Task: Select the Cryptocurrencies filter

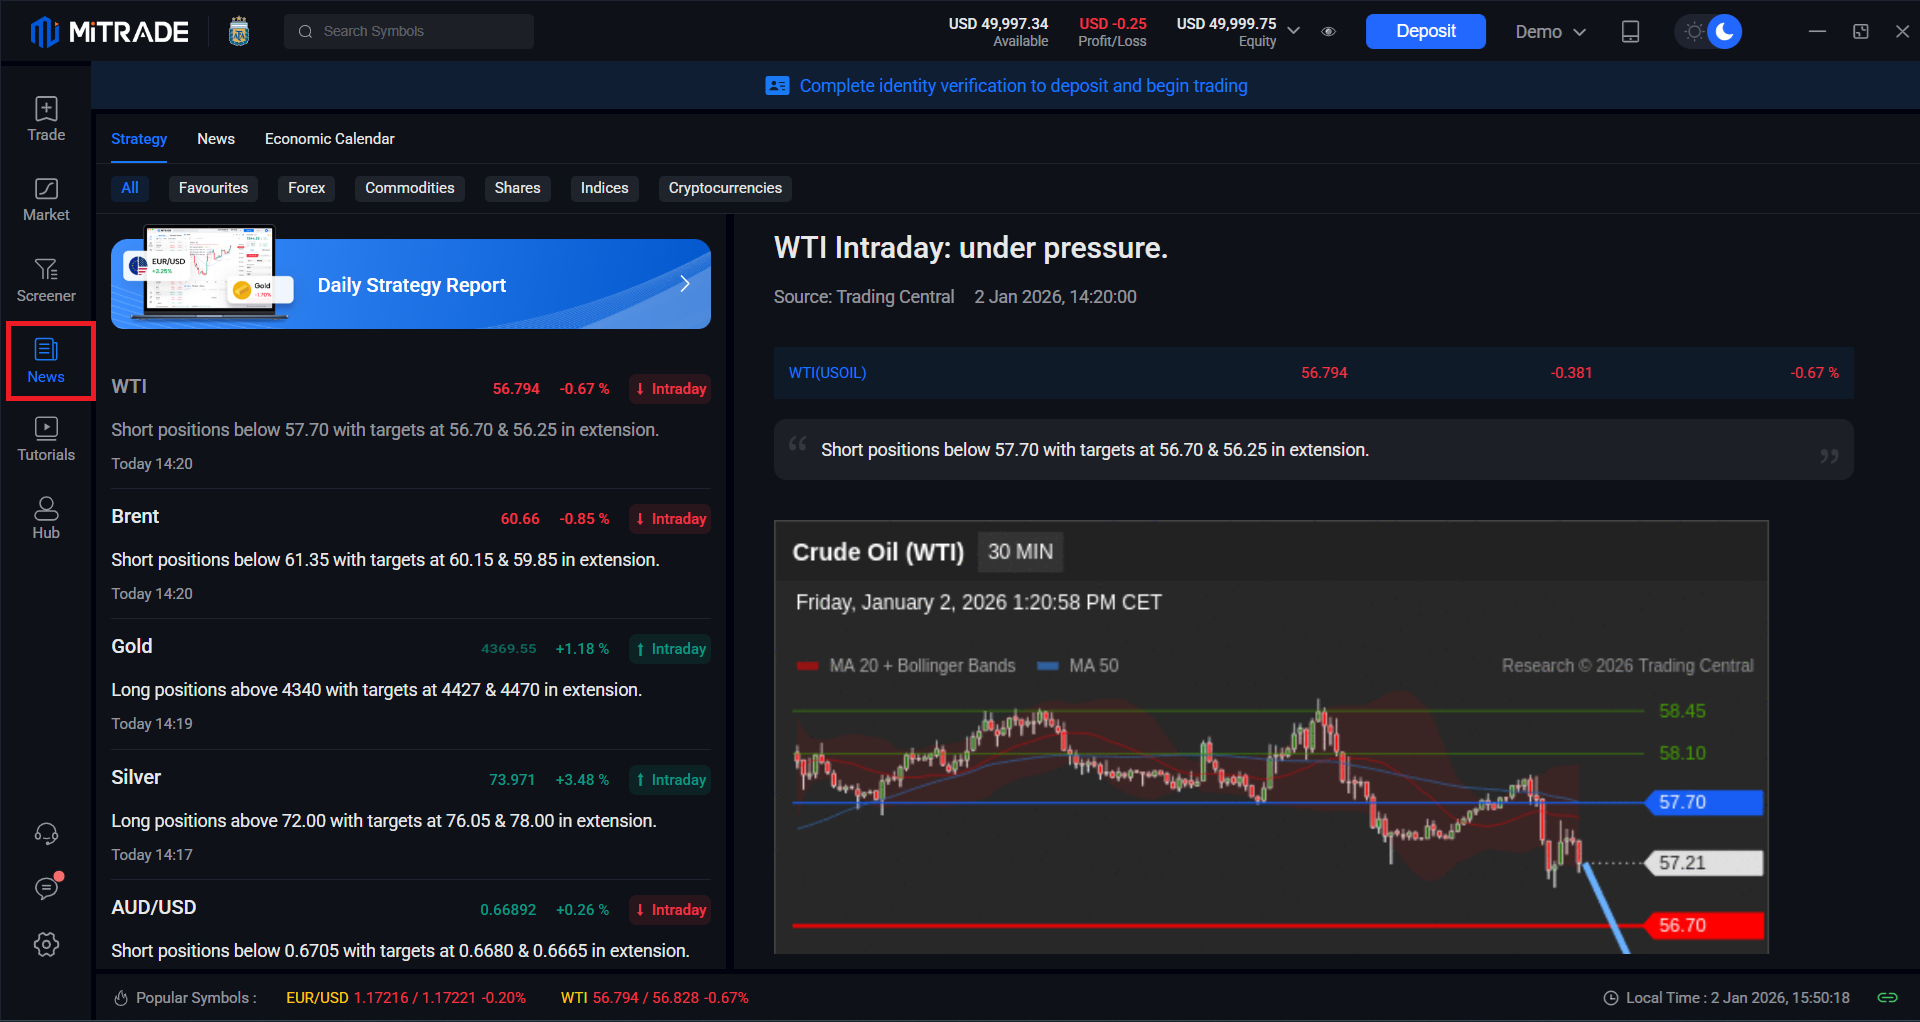Action: tap(725, 188)
